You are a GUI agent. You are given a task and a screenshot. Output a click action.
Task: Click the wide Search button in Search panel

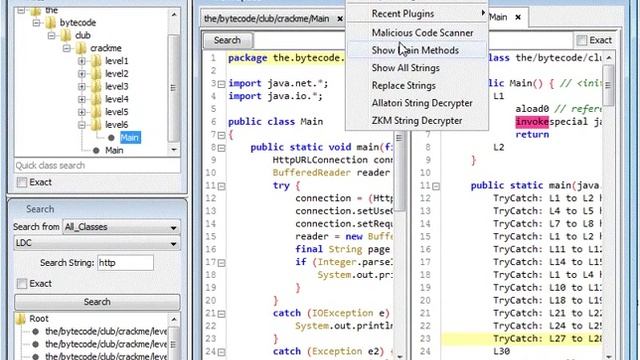click(97, 302)
